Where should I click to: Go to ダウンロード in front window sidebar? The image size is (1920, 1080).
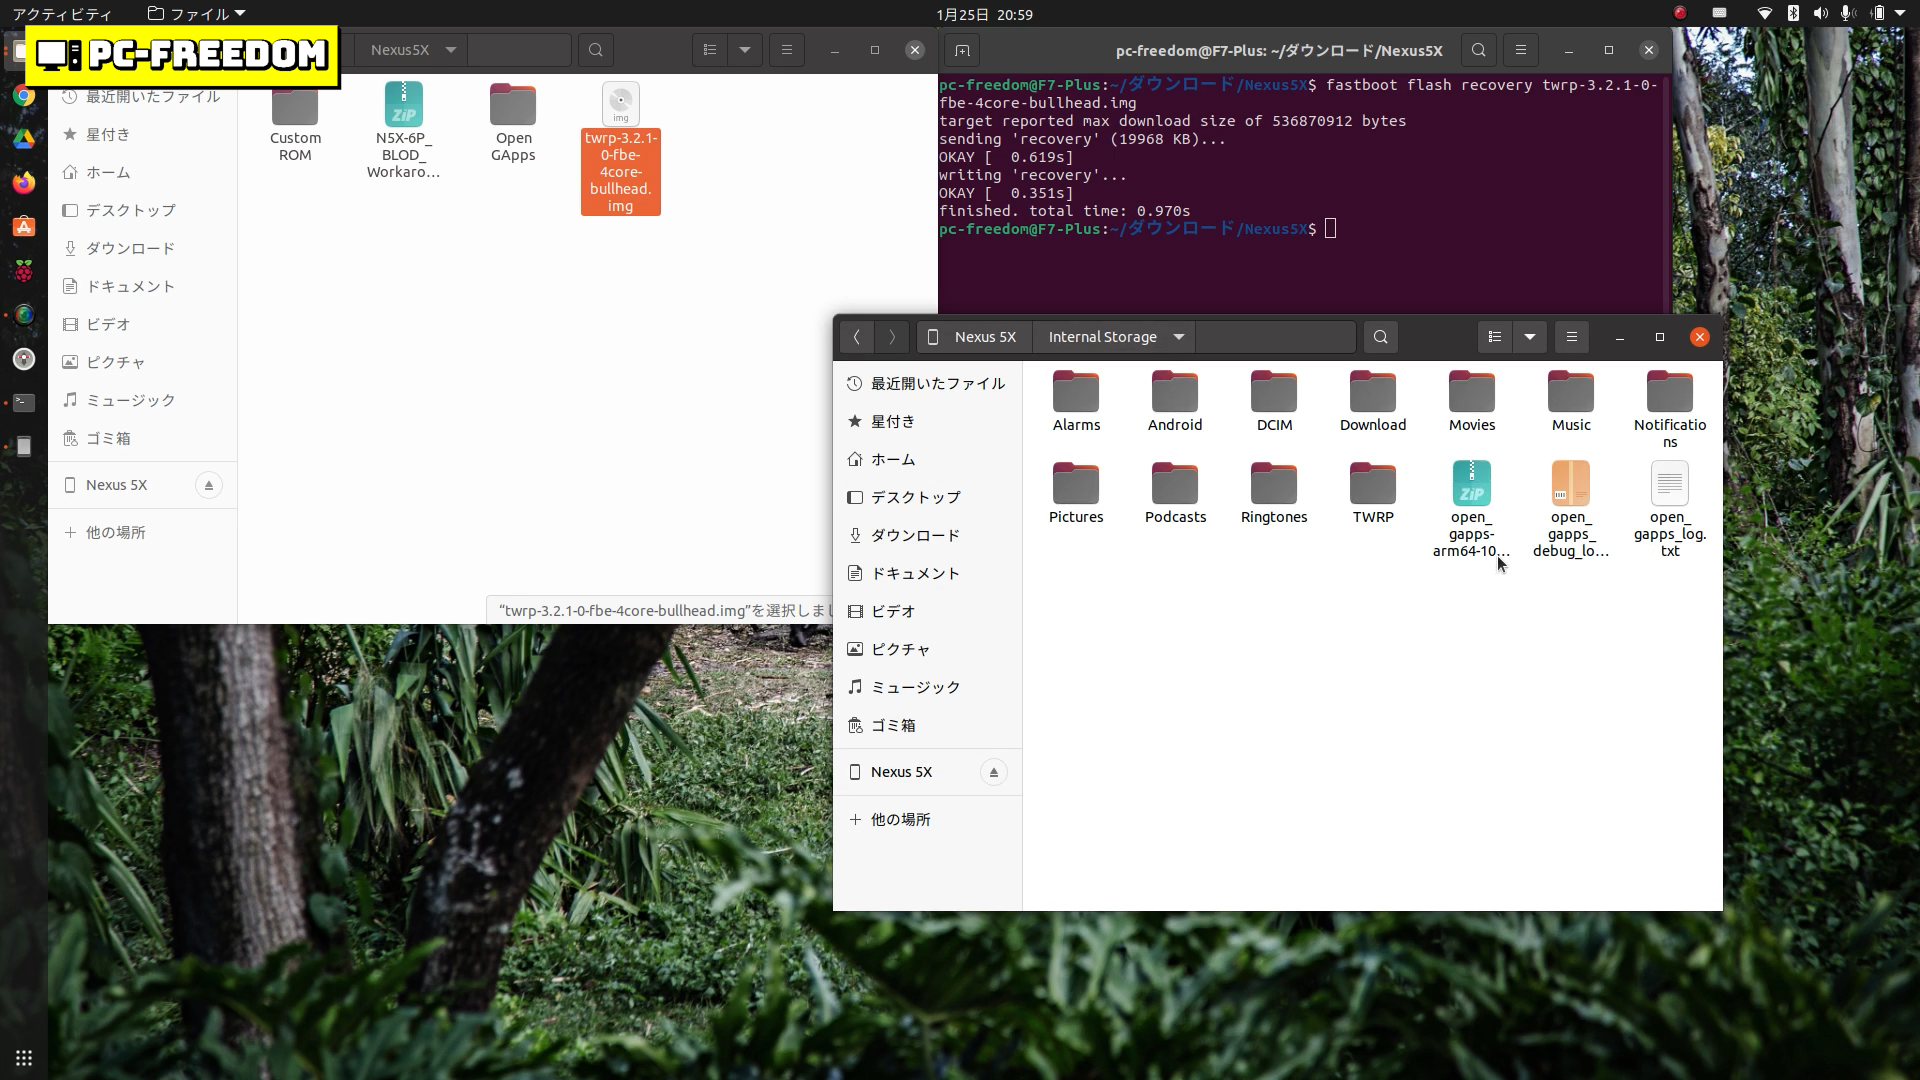tap(914, 535)
